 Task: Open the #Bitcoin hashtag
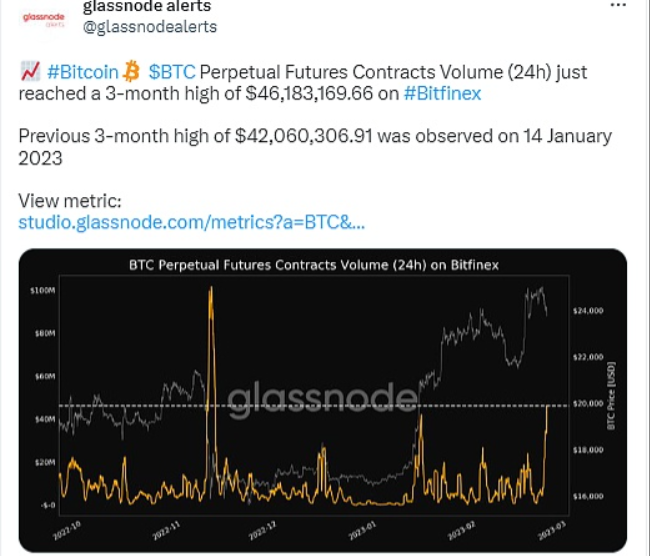point(82,72)
